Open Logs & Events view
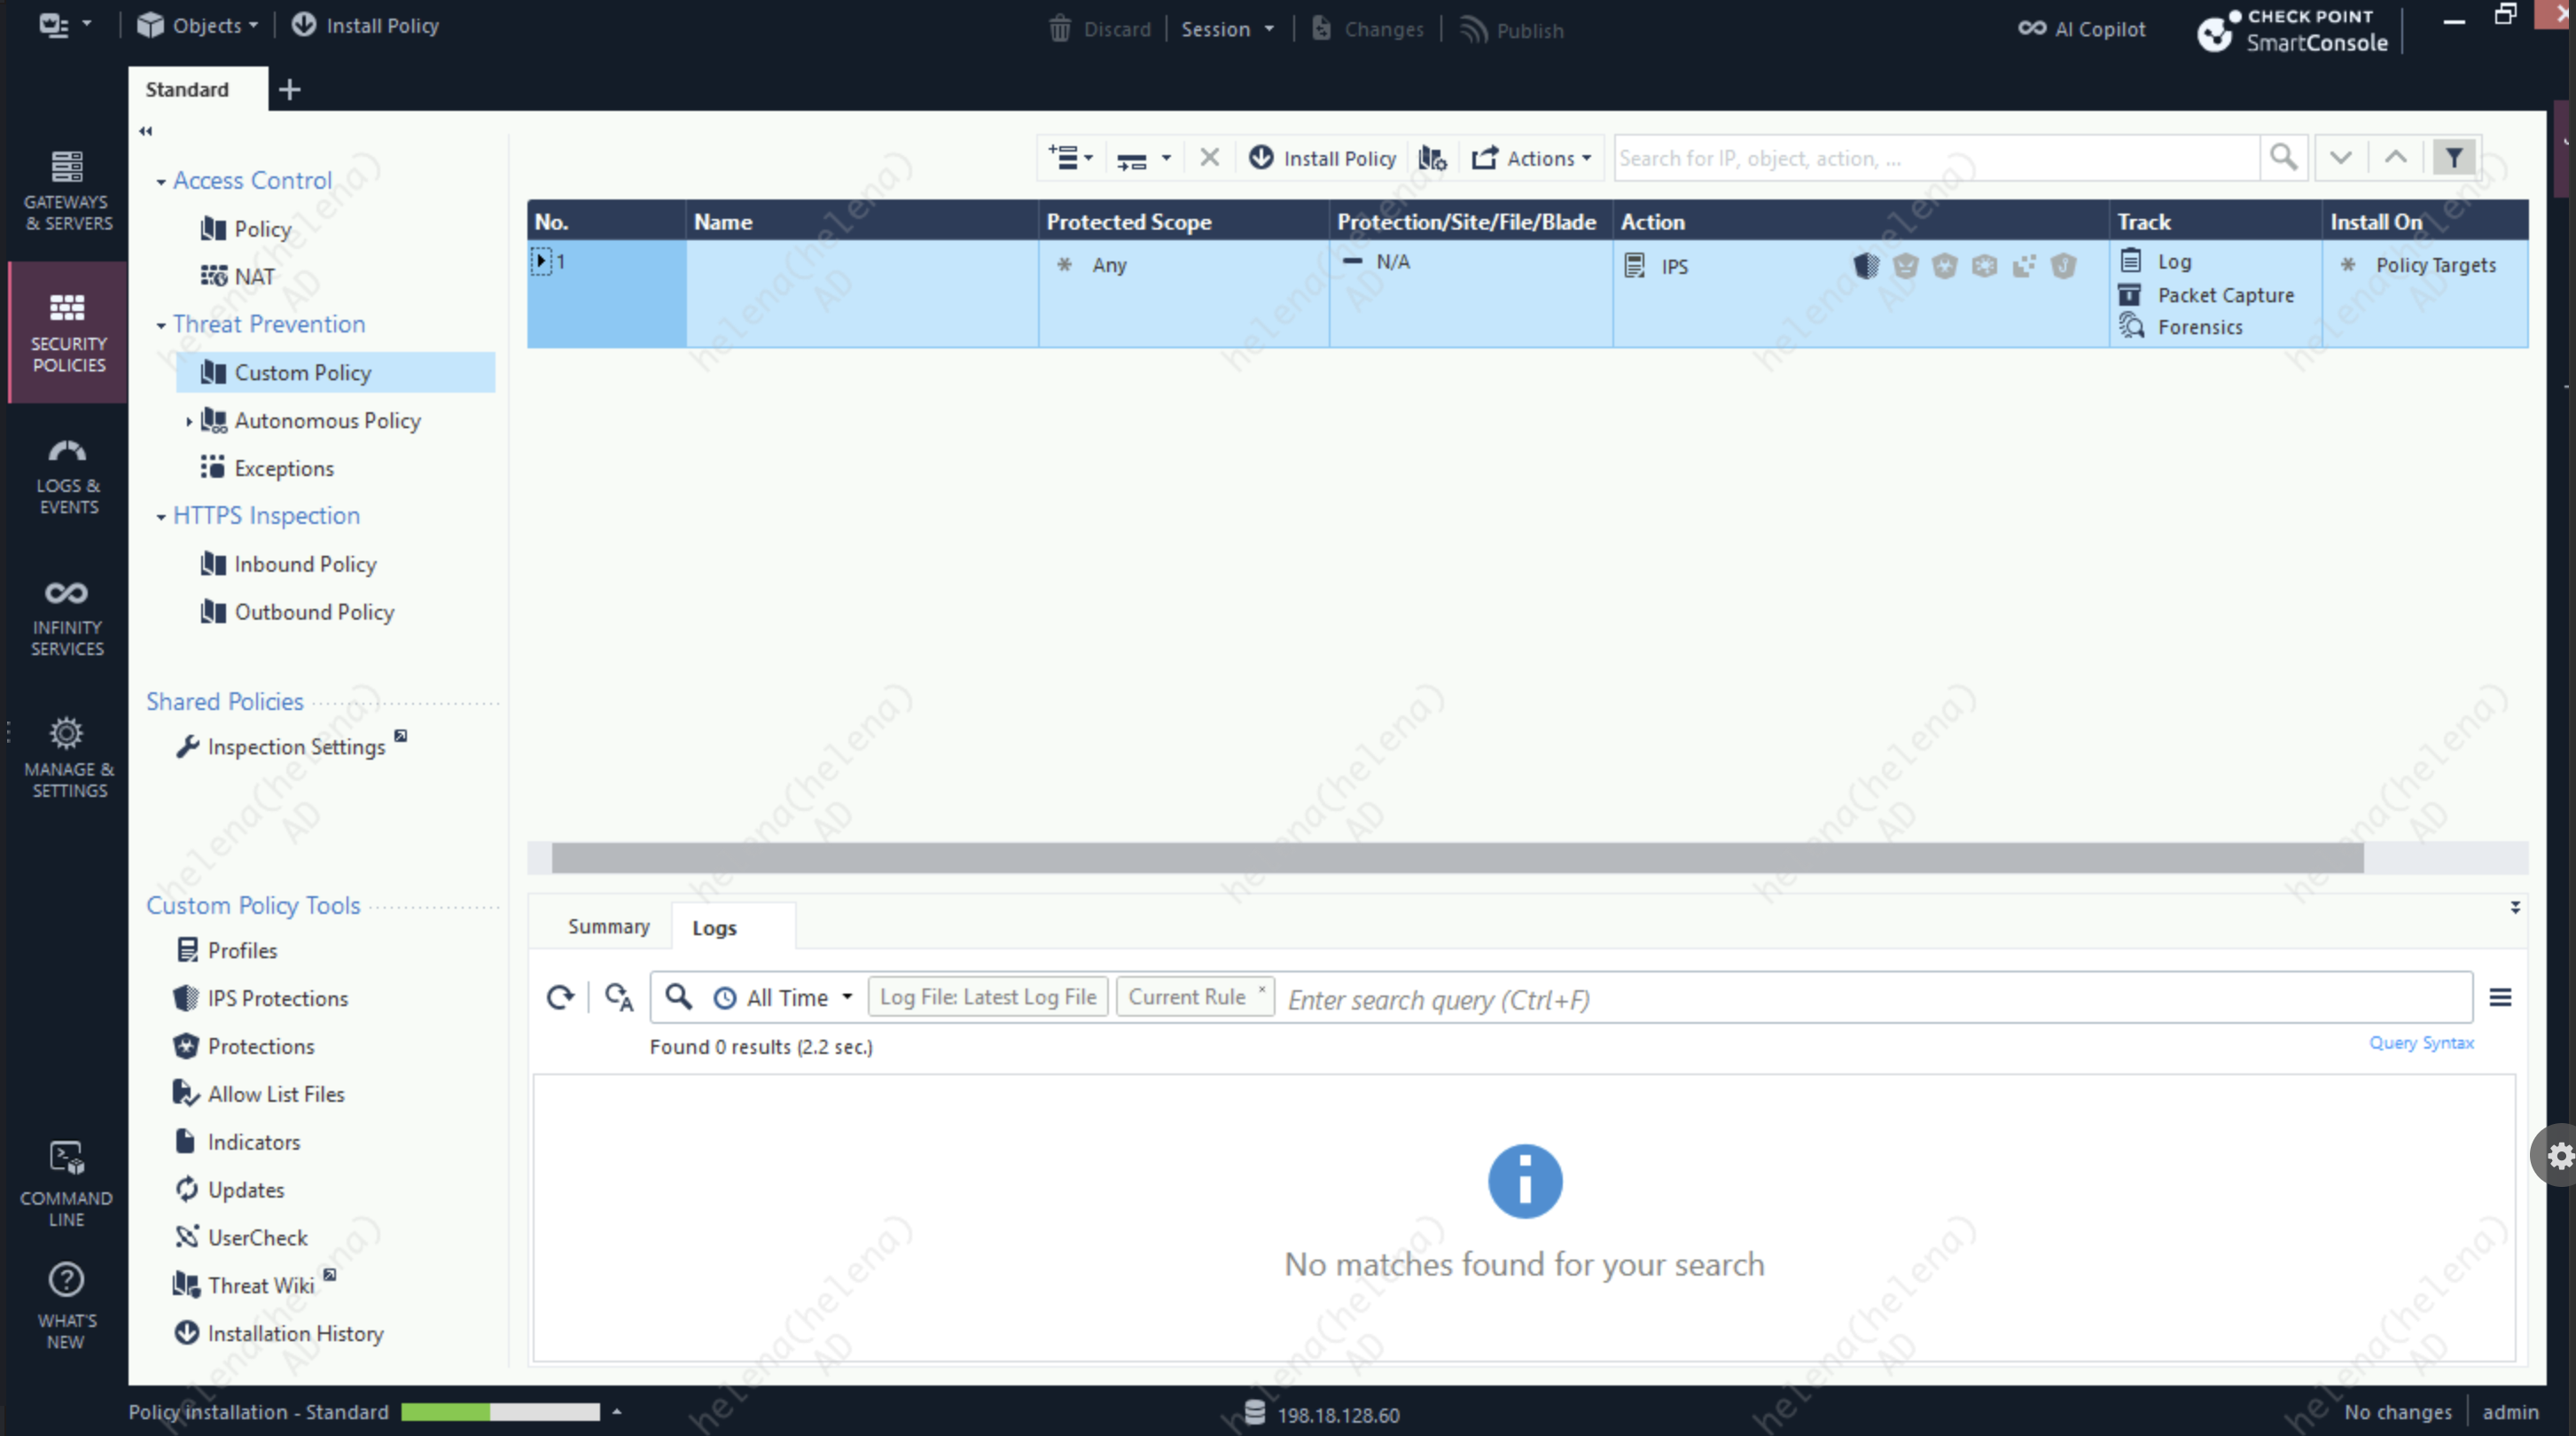The width and height of the screenshot is (2576, 1436). 67,476
